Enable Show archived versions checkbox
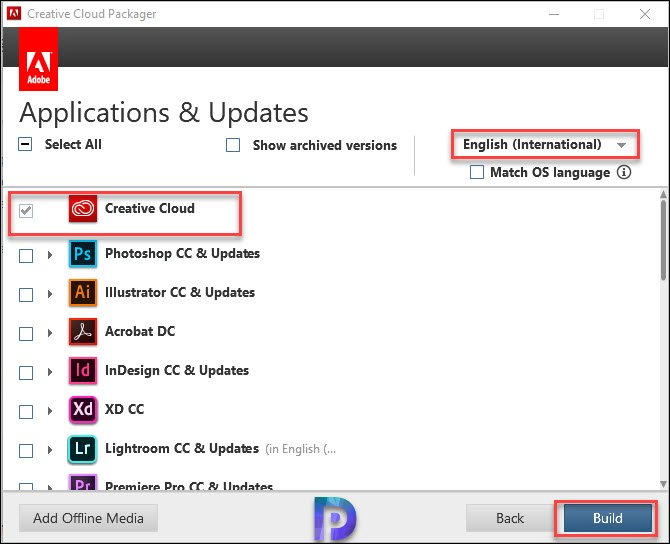Image resolution: width=670 pixels, height=544 pixels. click(233, 145)
